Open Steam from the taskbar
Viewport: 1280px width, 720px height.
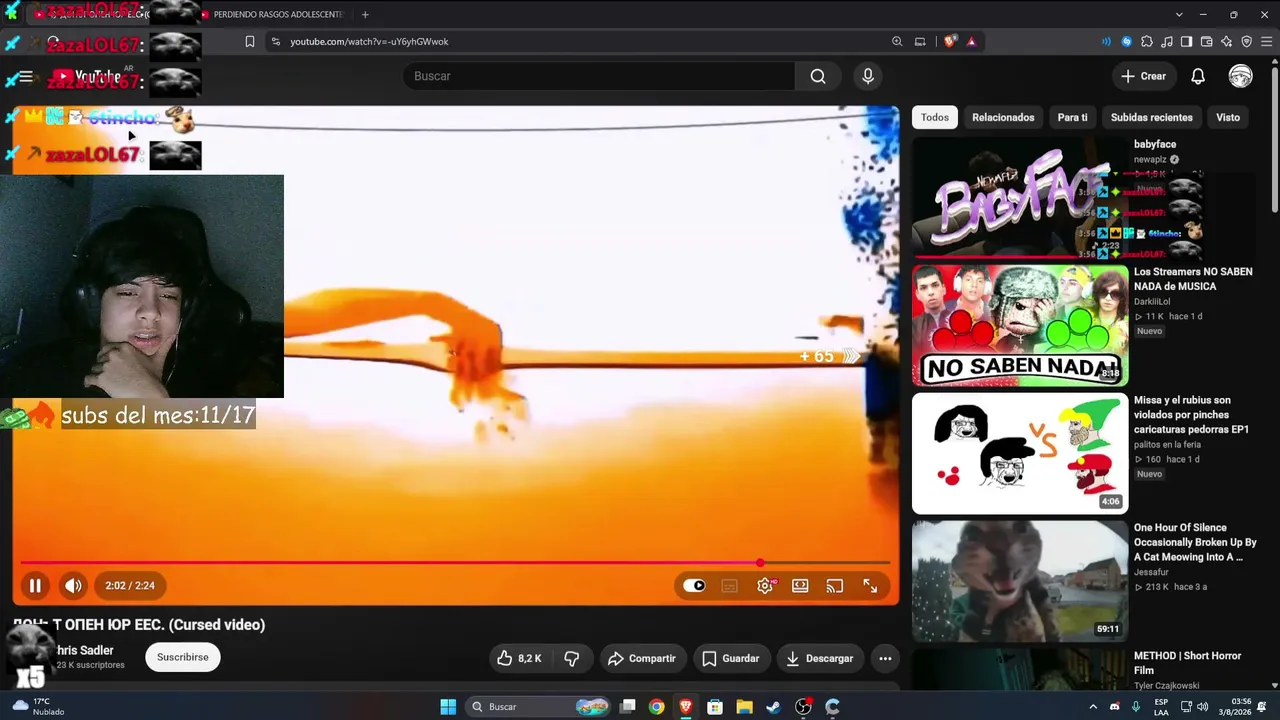point(773,707)
